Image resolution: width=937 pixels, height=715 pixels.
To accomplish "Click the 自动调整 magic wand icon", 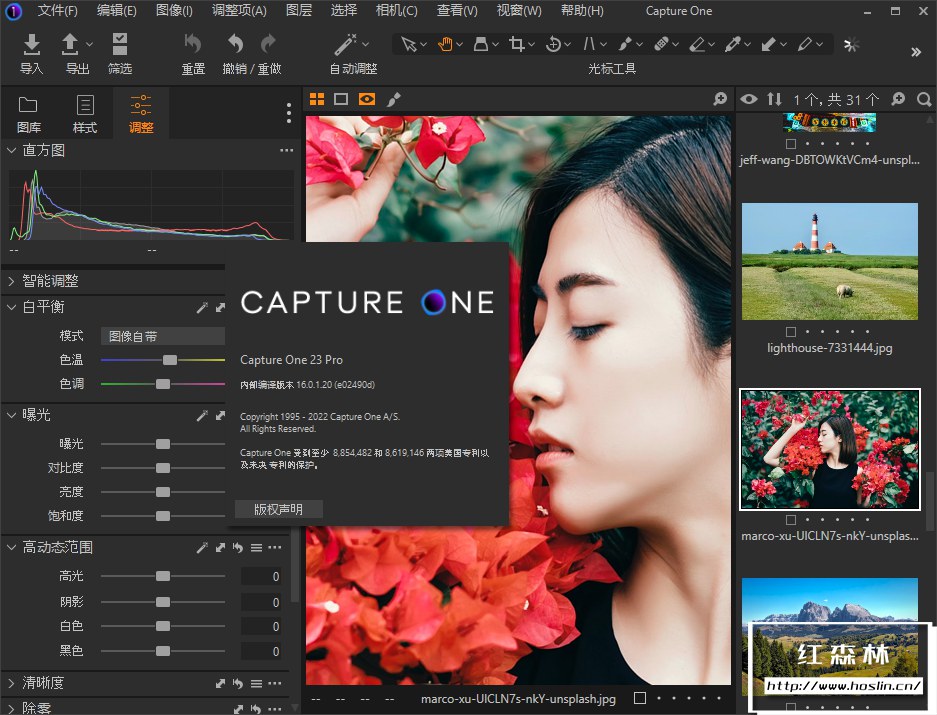I will [x=345, y=44].
